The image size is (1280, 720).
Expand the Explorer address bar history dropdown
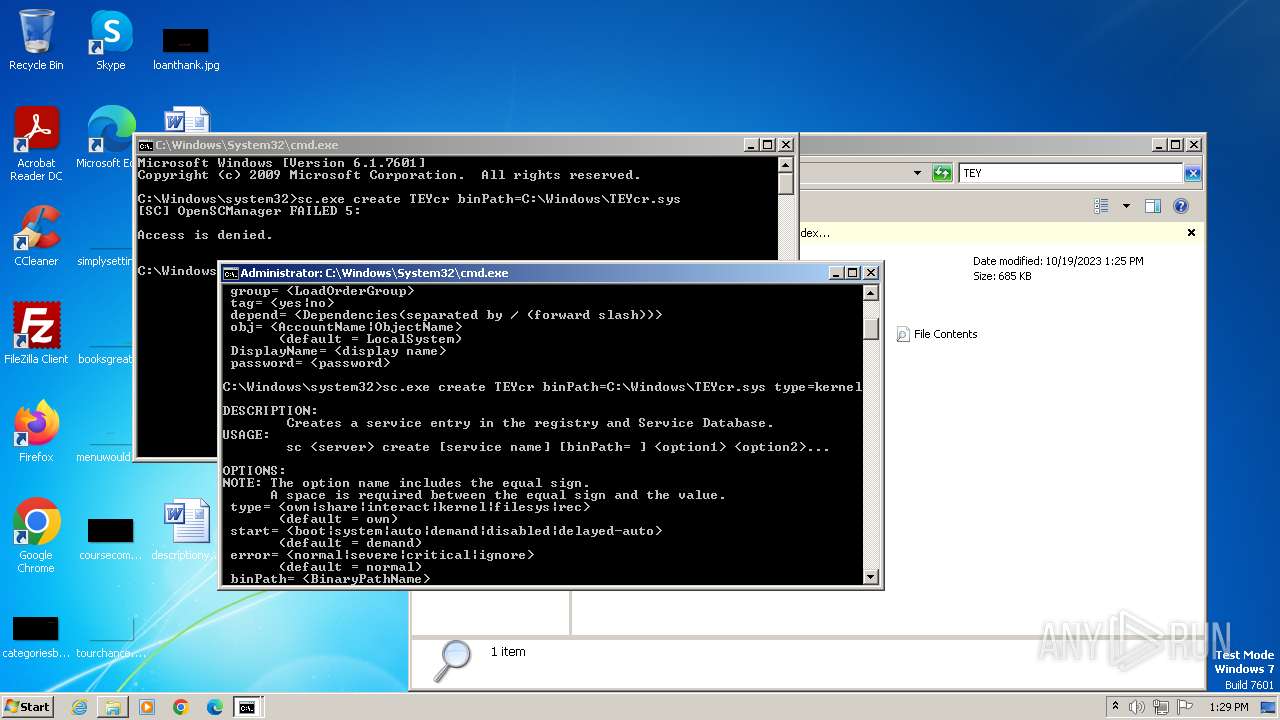(x=917, y=173)
